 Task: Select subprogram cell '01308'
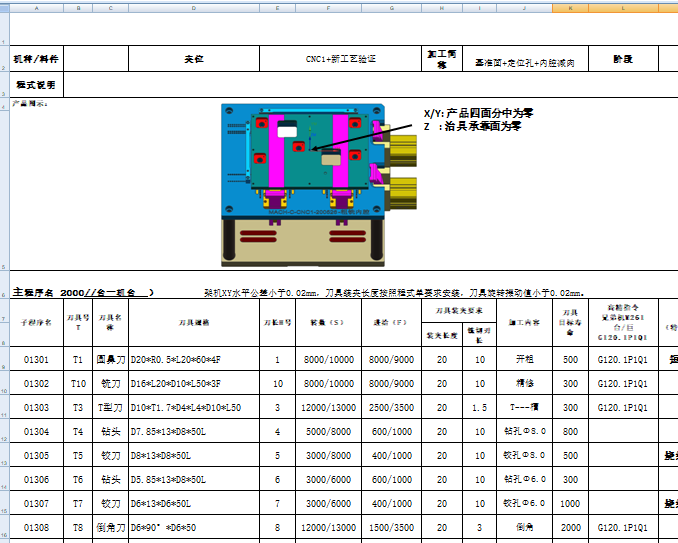[x=36, y=527]
